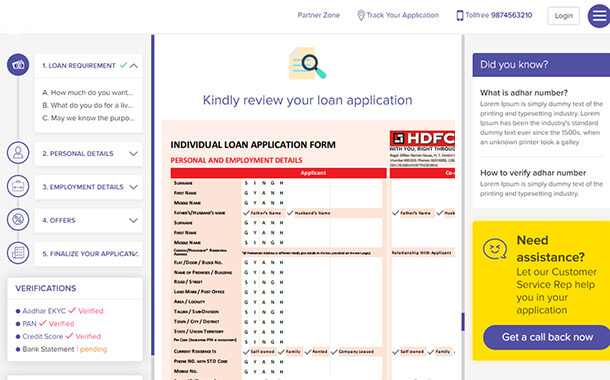Click Kindly review your loan application heading
Screen dimensions: 610x380
coord(307,100)
